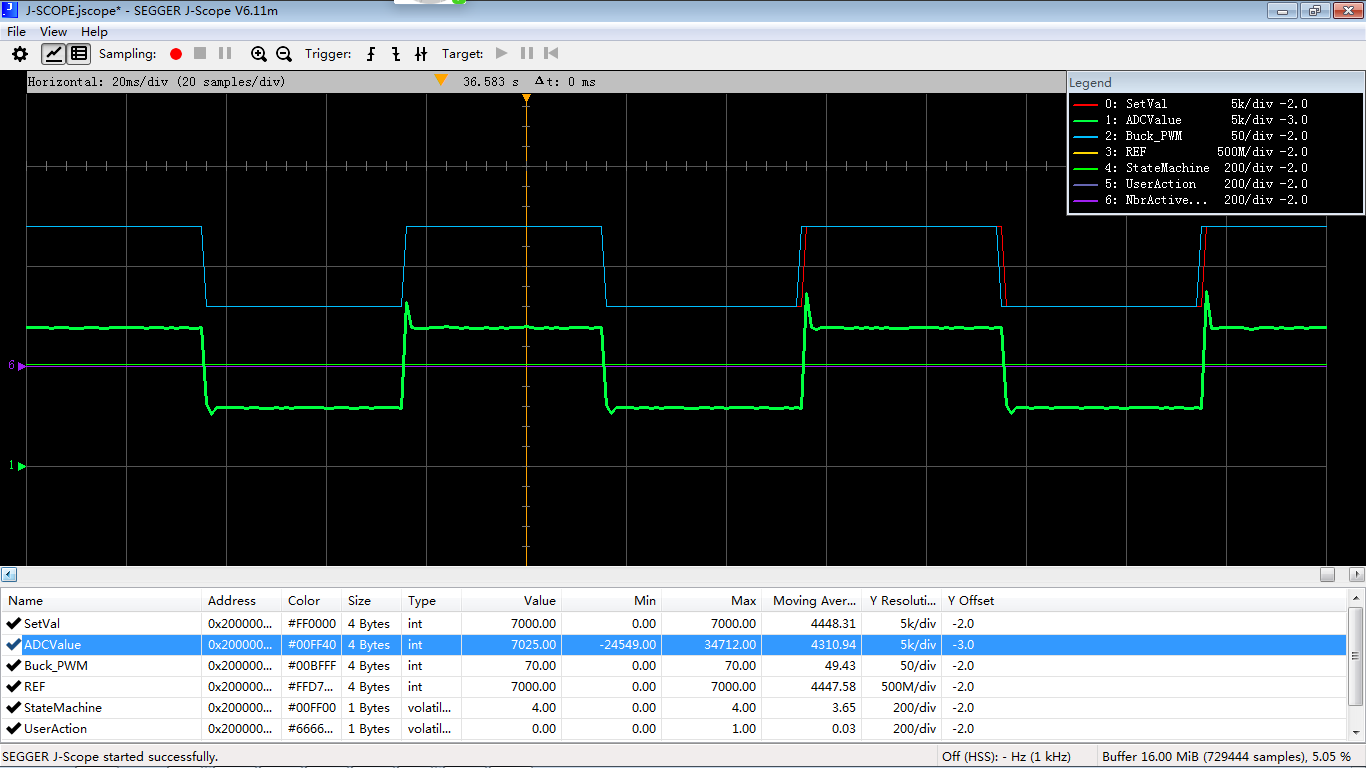Toggle ADCValue checkmark
Image resolution: width=1366 pixels, height=768 pixels.
click(x=13, y=644)
